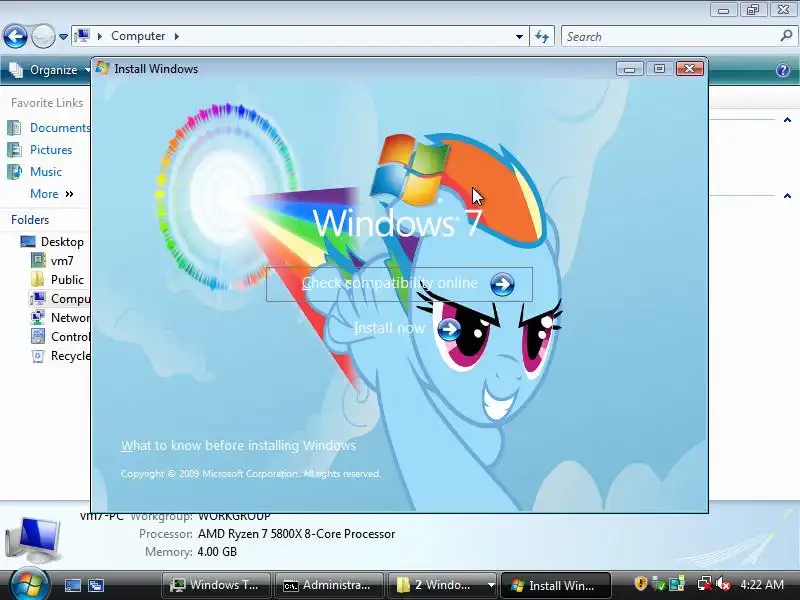Viewport: 800px width, 600px height.
Task: Click the AMD Ryzen 7 5800X processor text
Action: 296,534
